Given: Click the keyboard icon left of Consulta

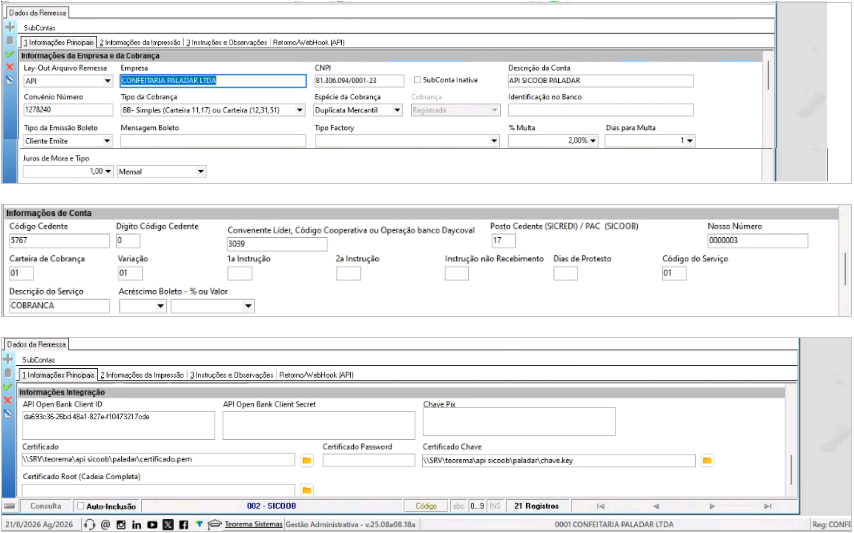Looking at the screenshot, I should coord(9,506).
